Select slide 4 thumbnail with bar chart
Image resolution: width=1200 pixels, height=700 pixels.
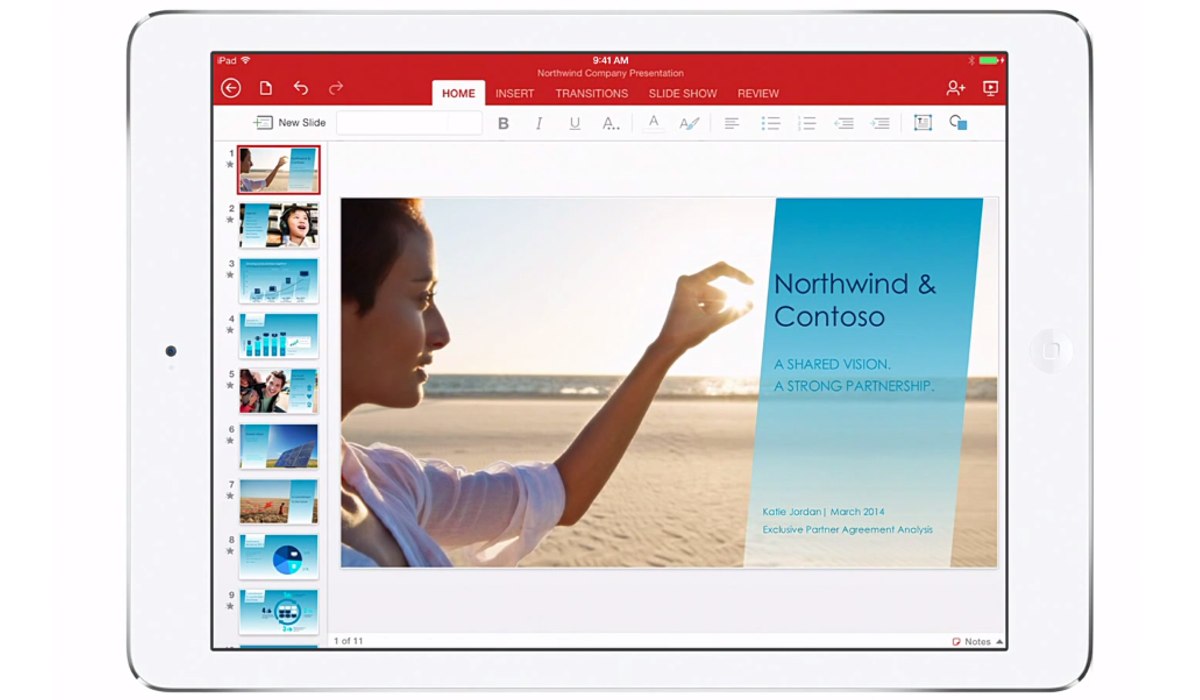tap(278, 336)
